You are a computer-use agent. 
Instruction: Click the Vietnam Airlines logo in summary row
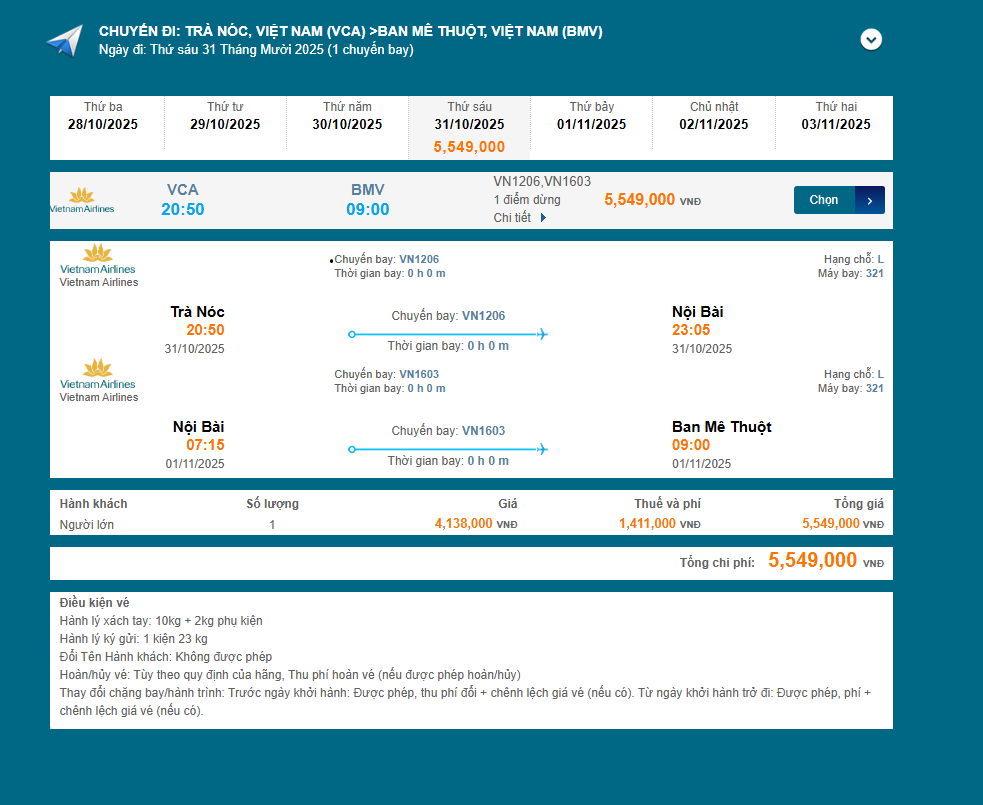pyautogui.click(x=82, y=200)
